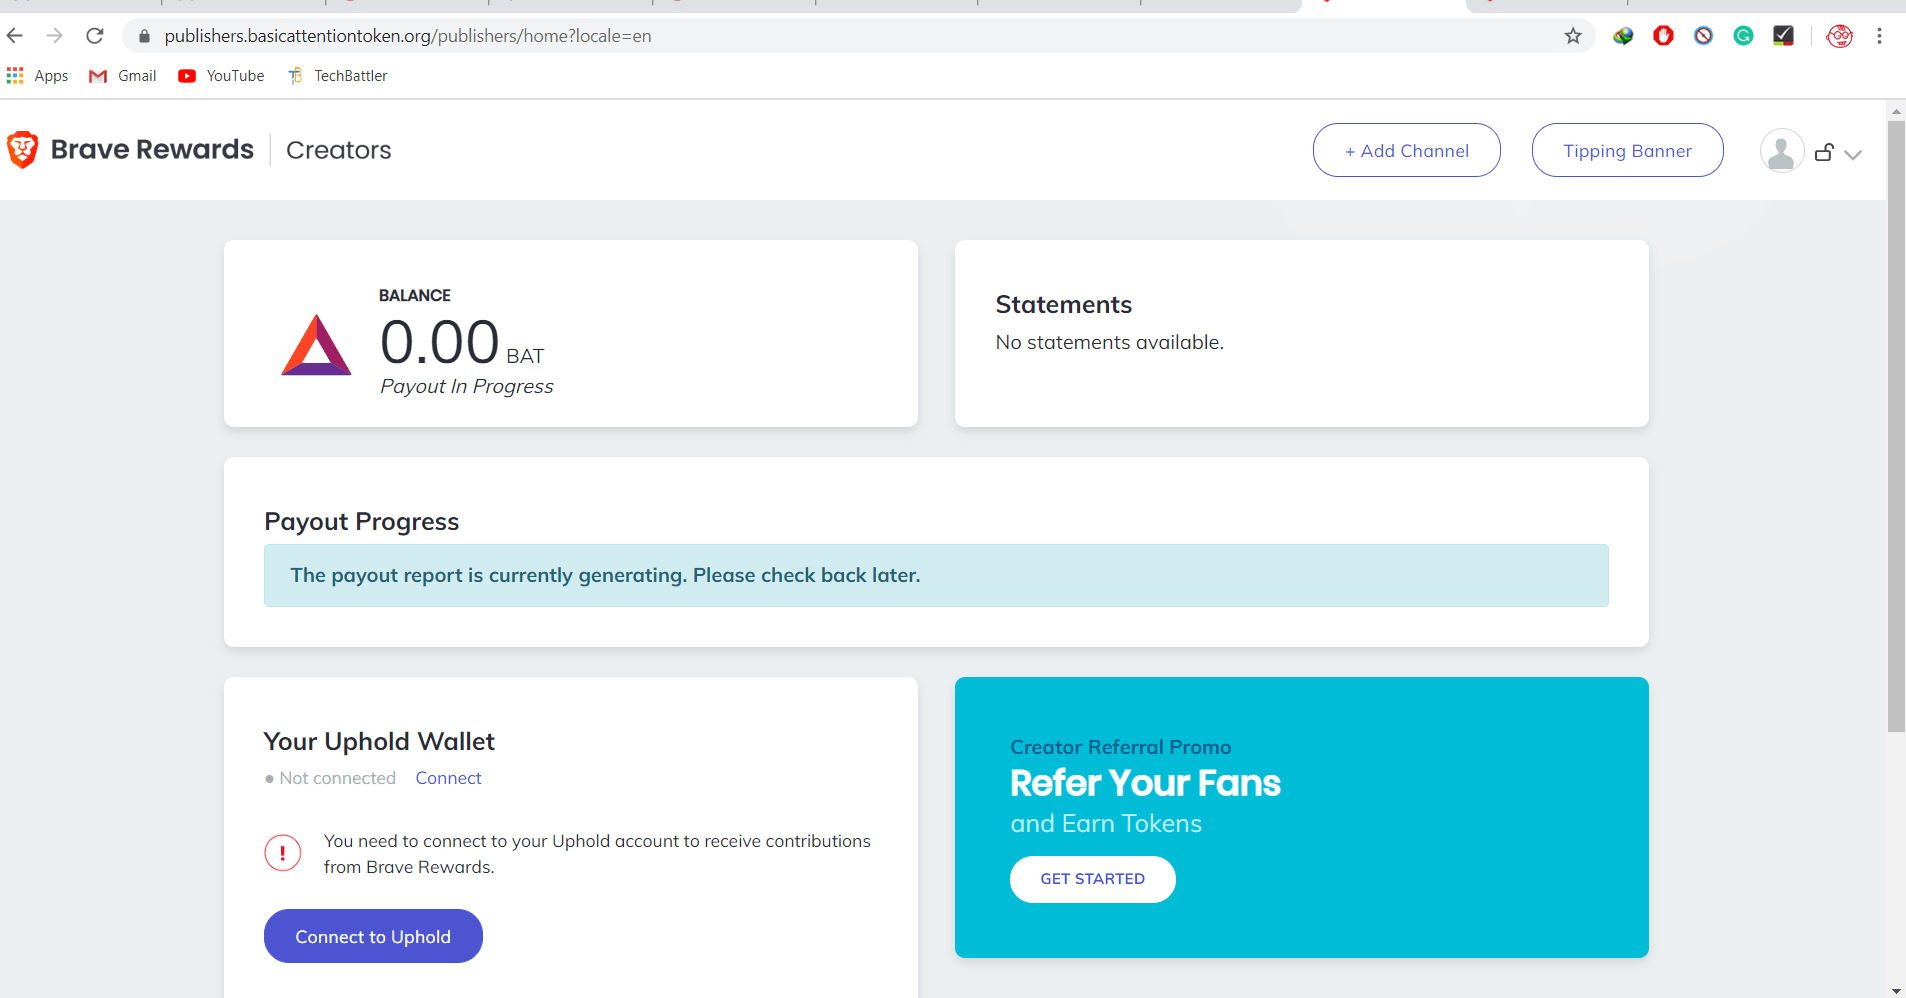Viewport: 1906px width, 998px height.
Task: Click the Connect to Uphold button
Action: [372, 936]
